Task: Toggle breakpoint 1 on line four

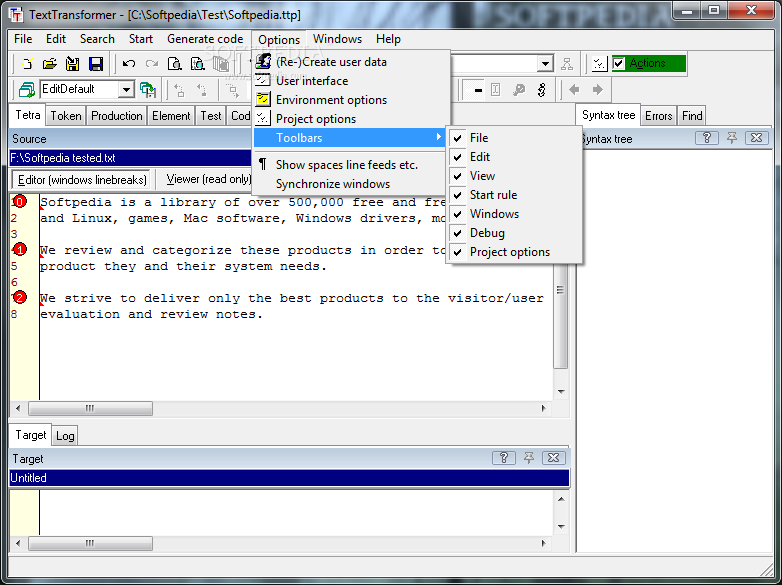Action: 19,249
